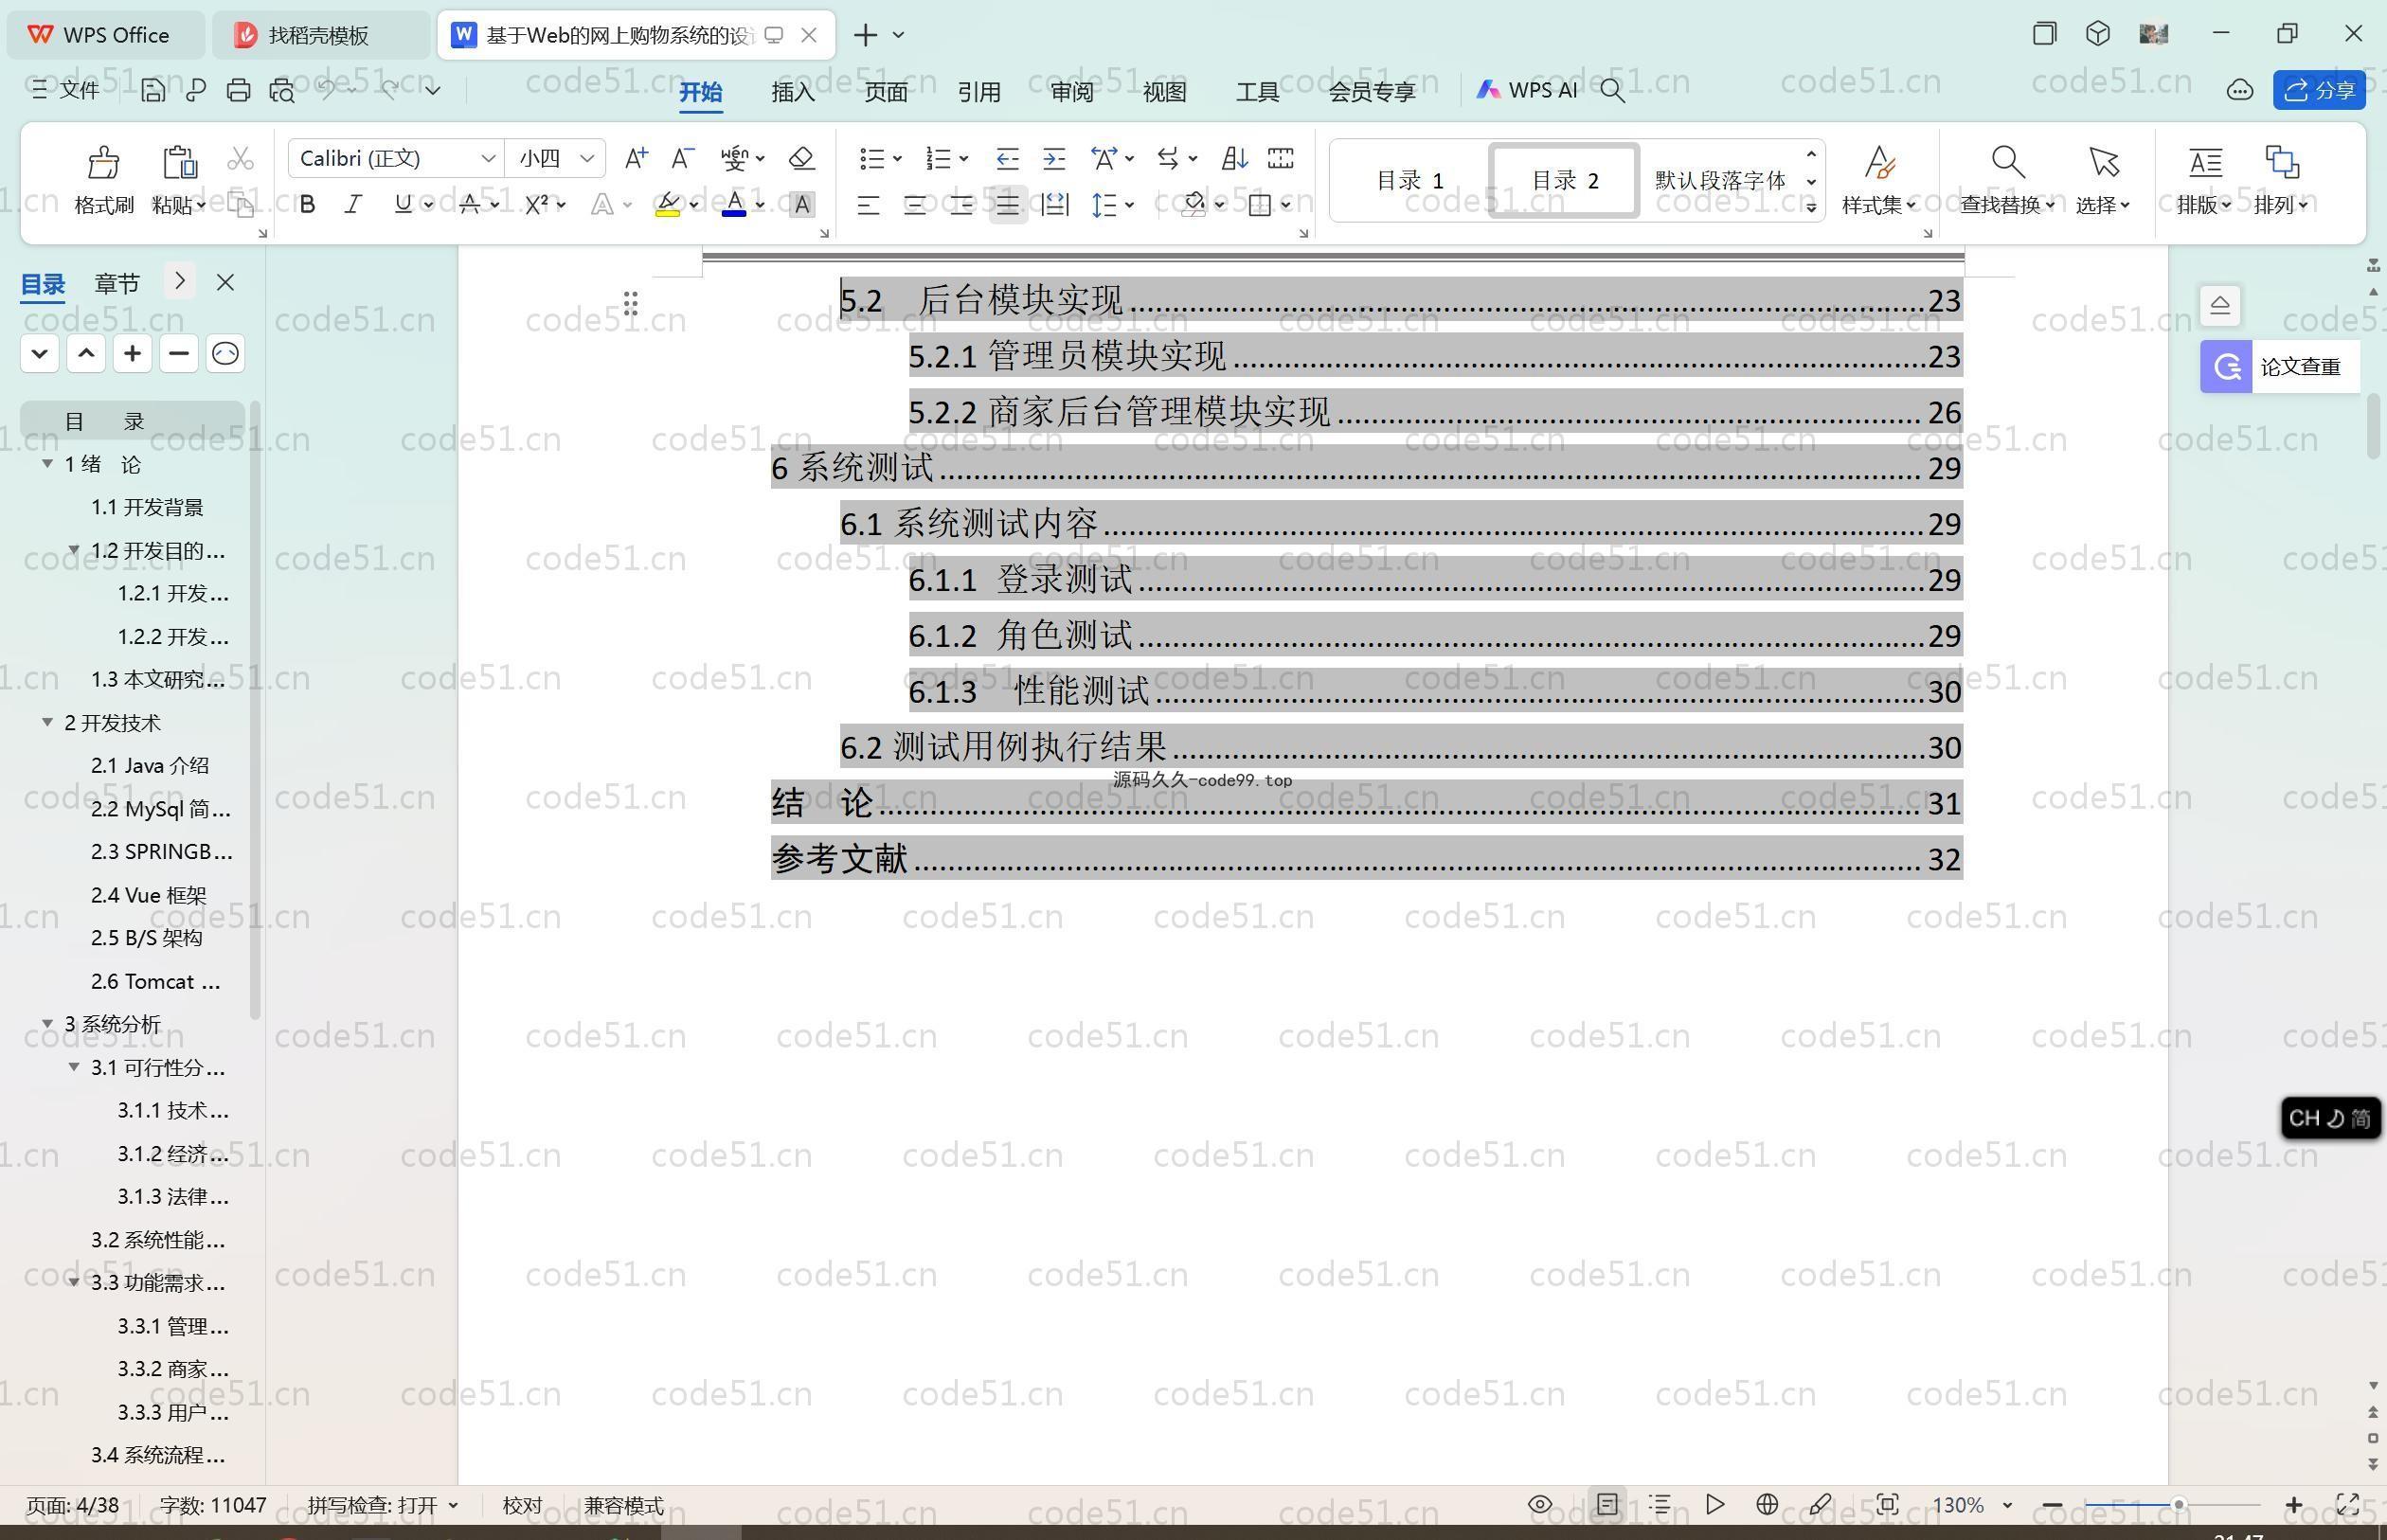This screenshot has width=2387, height=1540.
Task: Collapse the '1 绪 论' tree node
Action: tap(47, 464)
